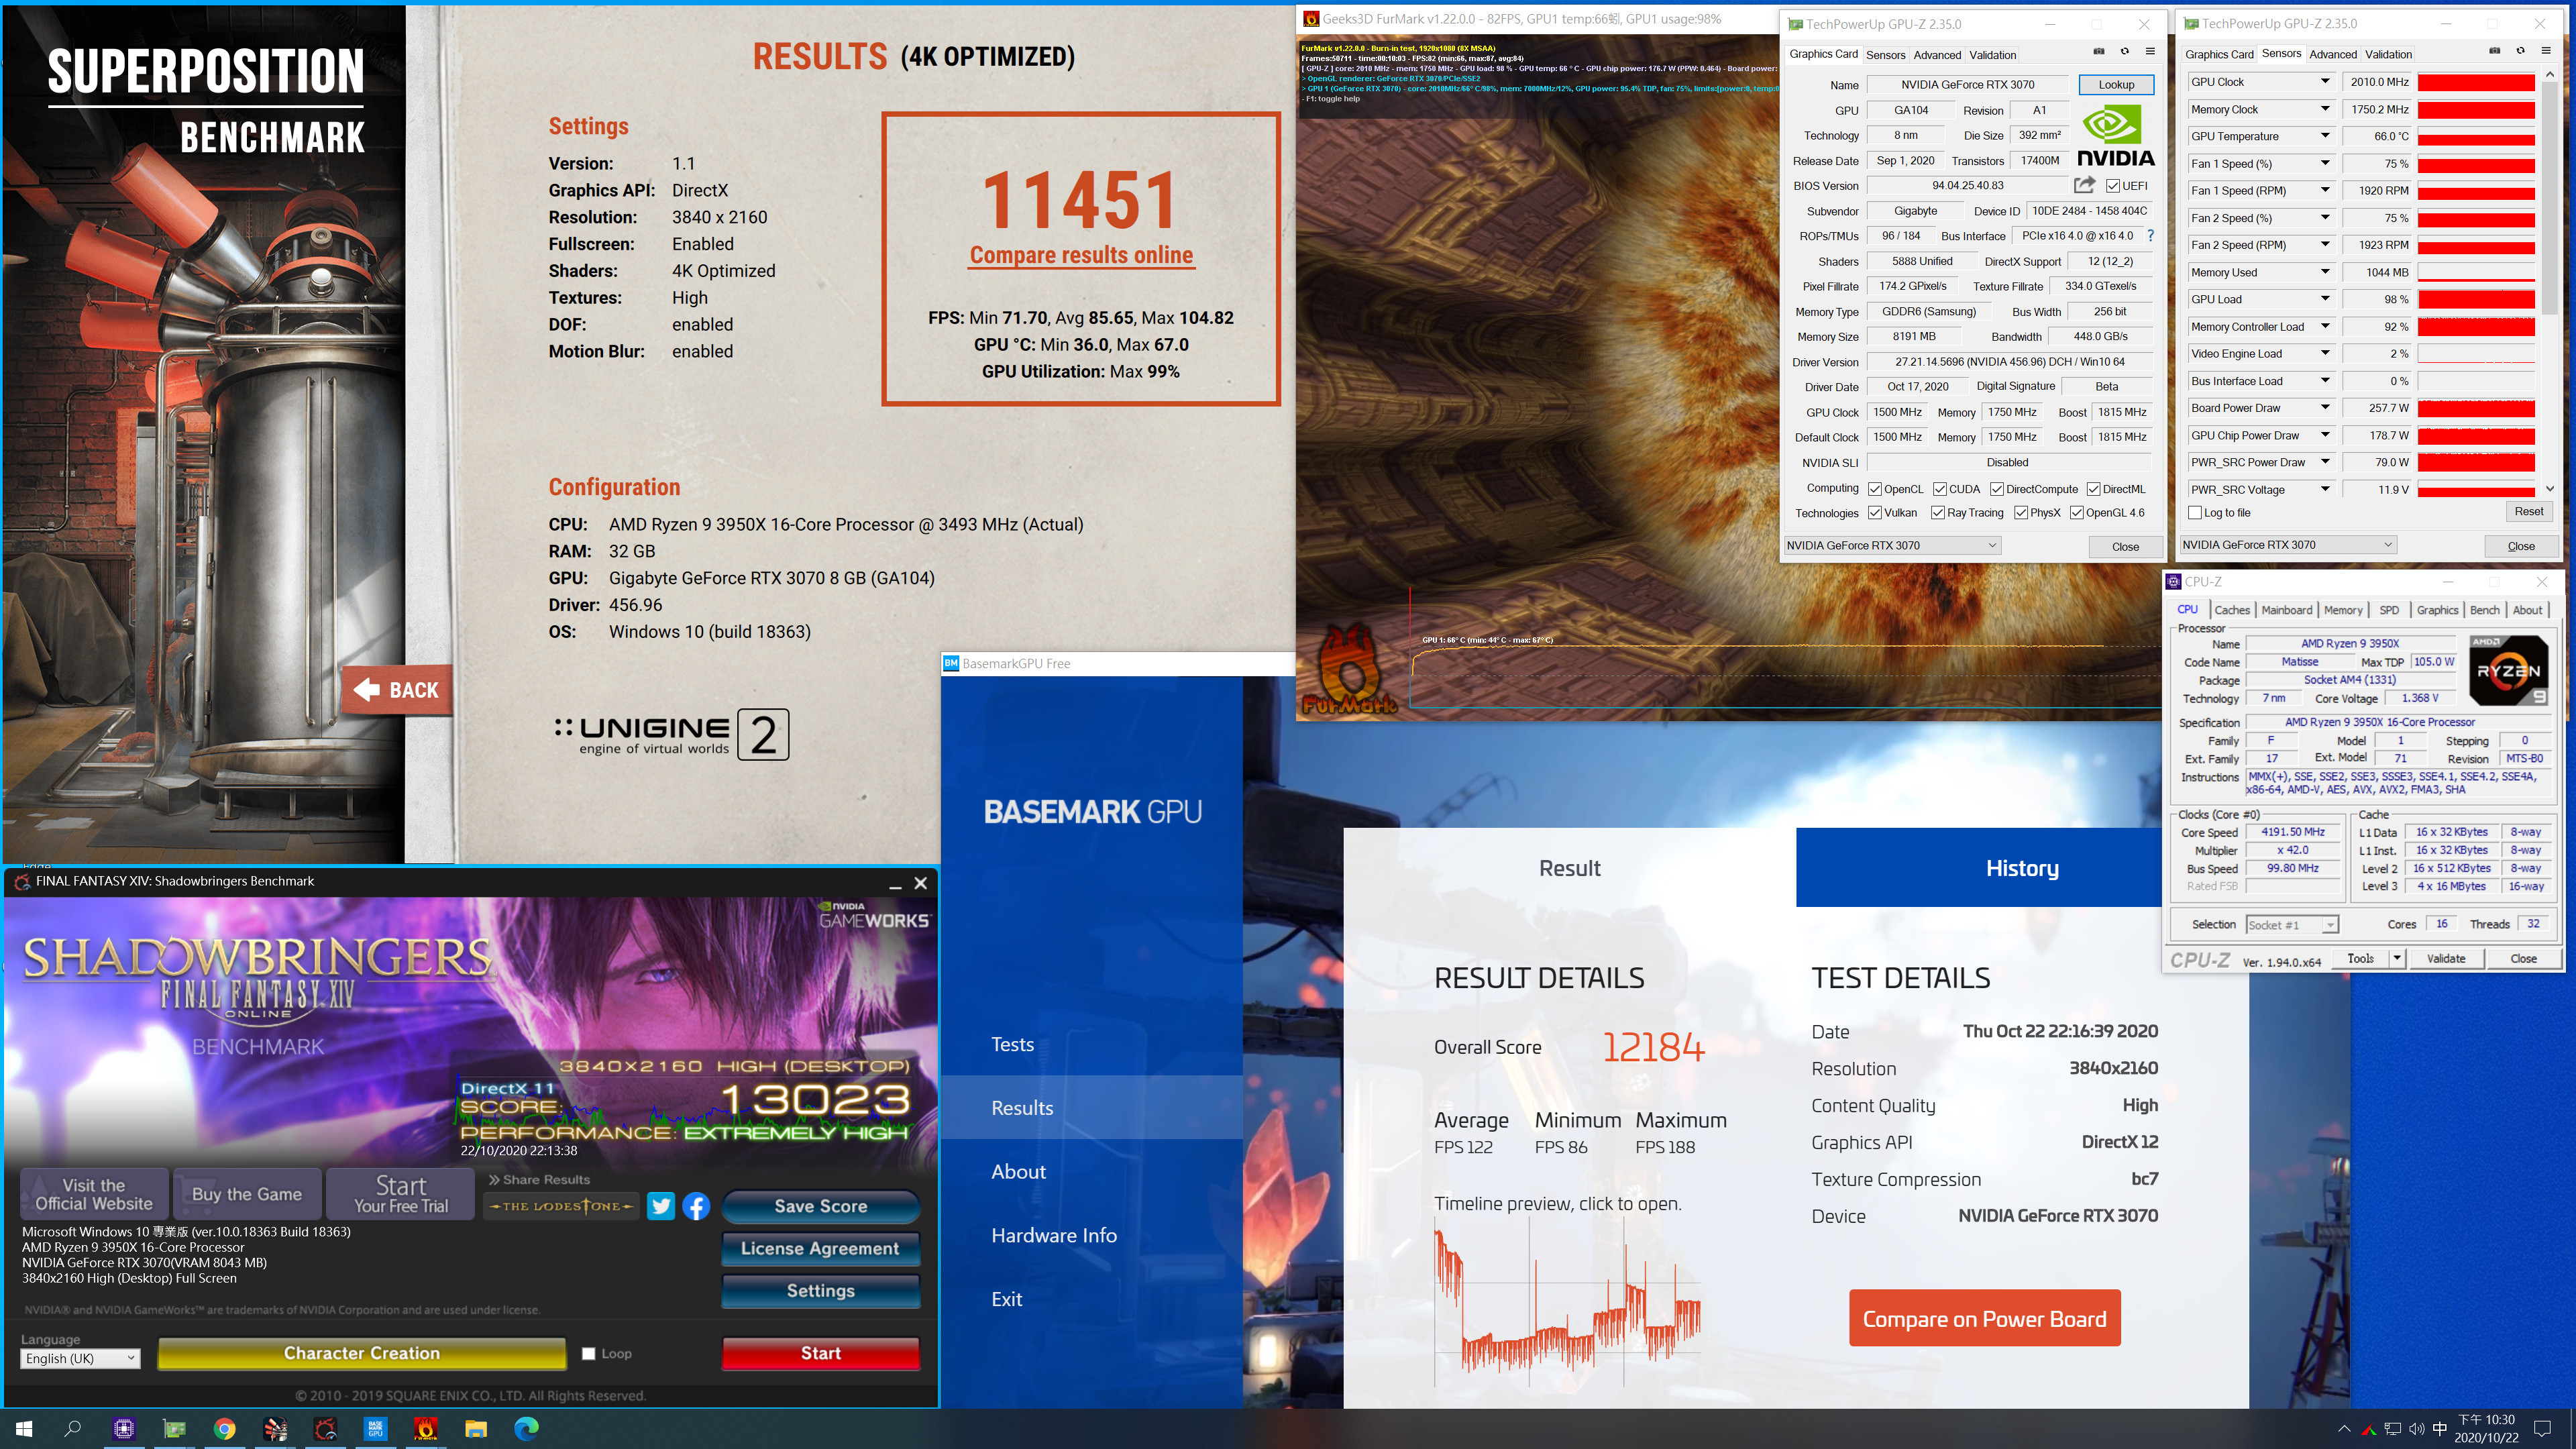The height and width of the screenshot is (1449, 2576).
Task: Click the Validate button in CPU-Z
Action: [x=2446, y=958]
